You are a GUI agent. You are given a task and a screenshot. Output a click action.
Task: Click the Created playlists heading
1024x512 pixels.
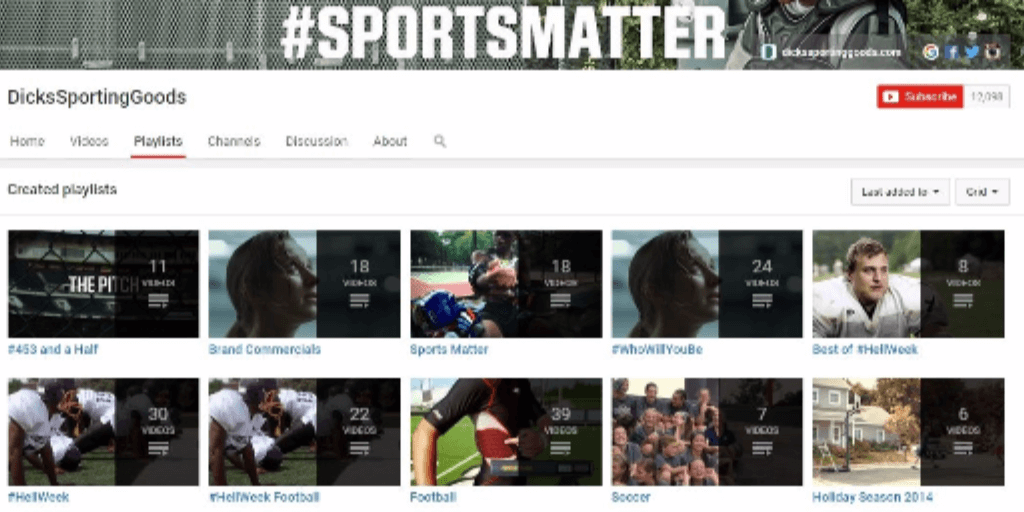[x=62, y=189]
